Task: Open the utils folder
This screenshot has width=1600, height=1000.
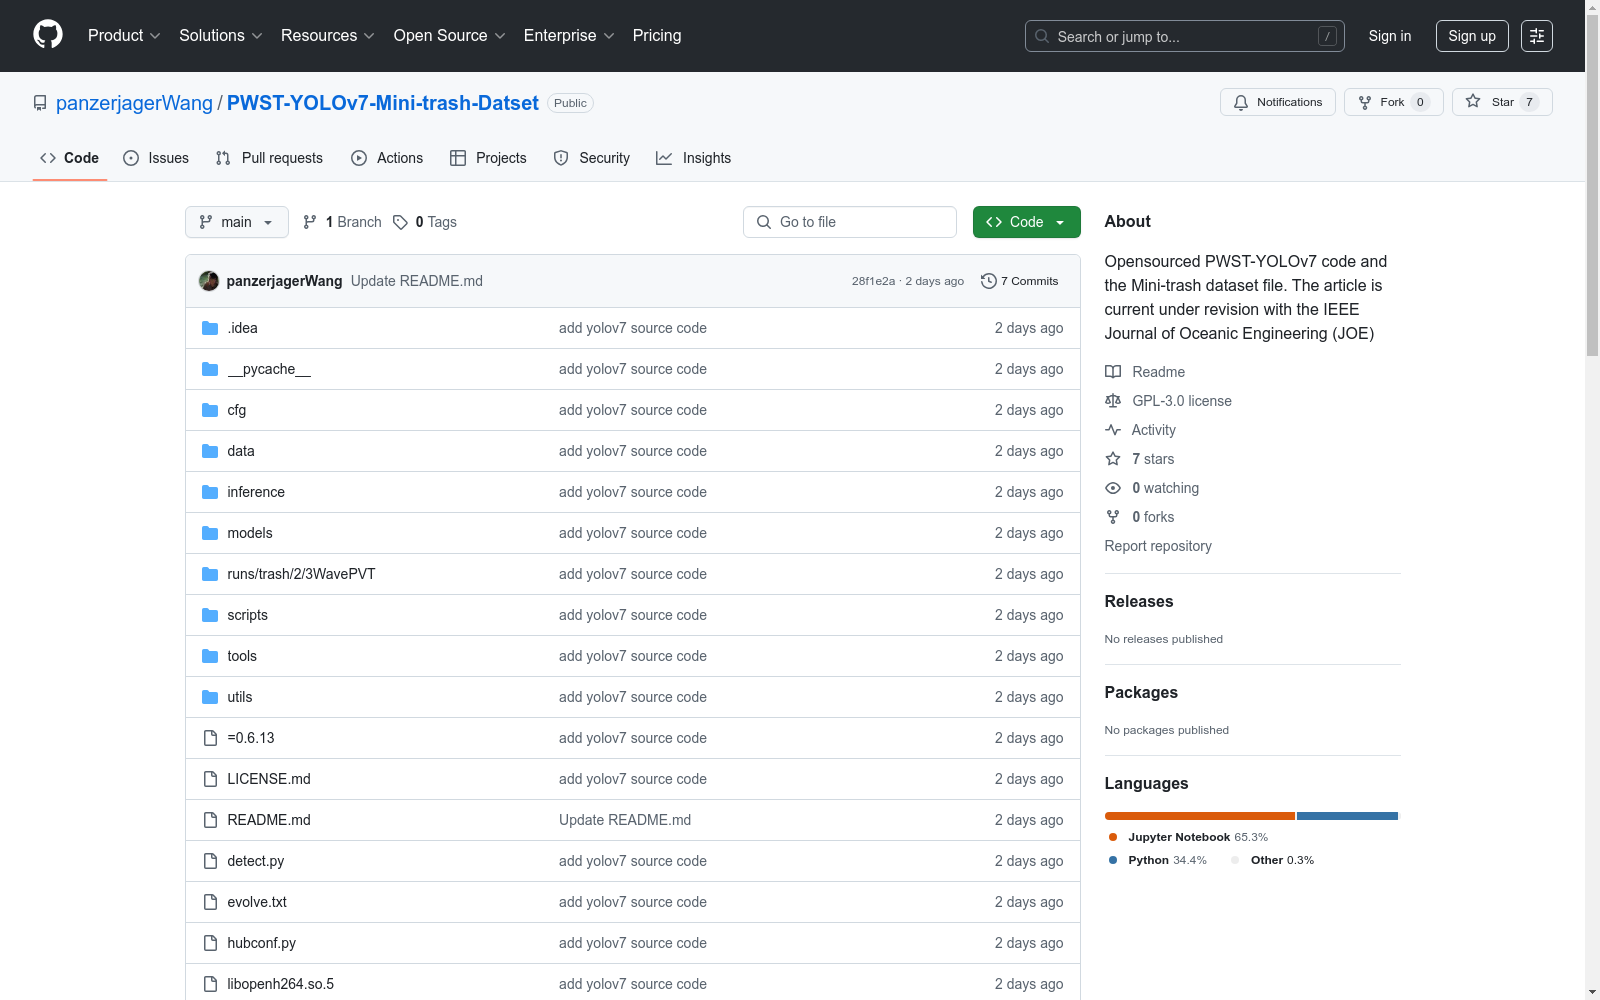Action: pos(240,697)
